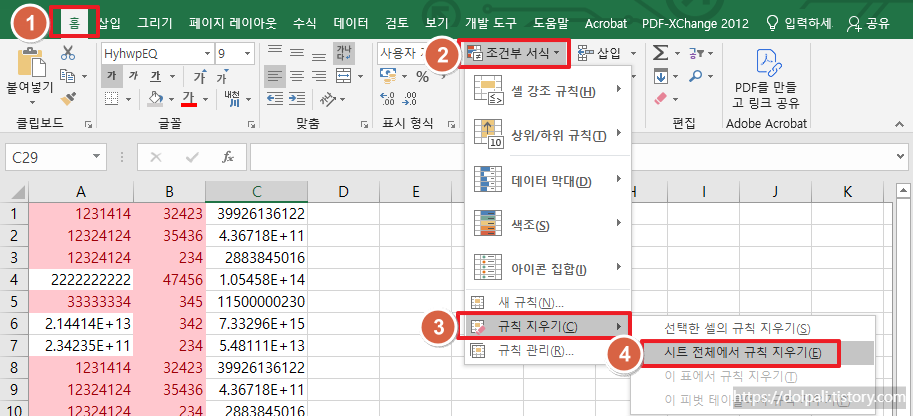Apply the fill color paint bucket

(x=154, y=98)
